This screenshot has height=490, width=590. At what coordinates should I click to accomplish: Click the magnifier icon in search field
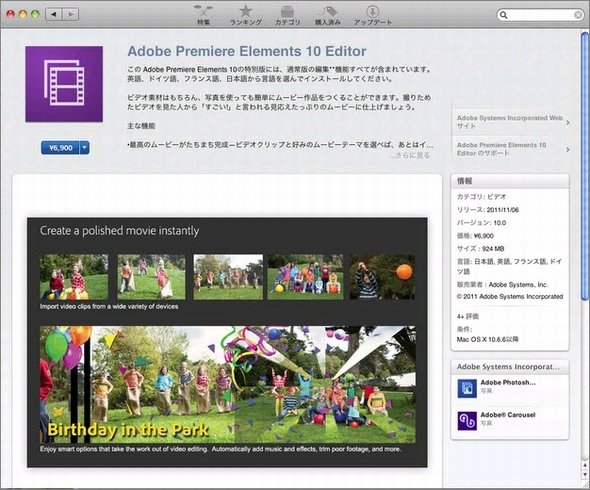[503, 15]
